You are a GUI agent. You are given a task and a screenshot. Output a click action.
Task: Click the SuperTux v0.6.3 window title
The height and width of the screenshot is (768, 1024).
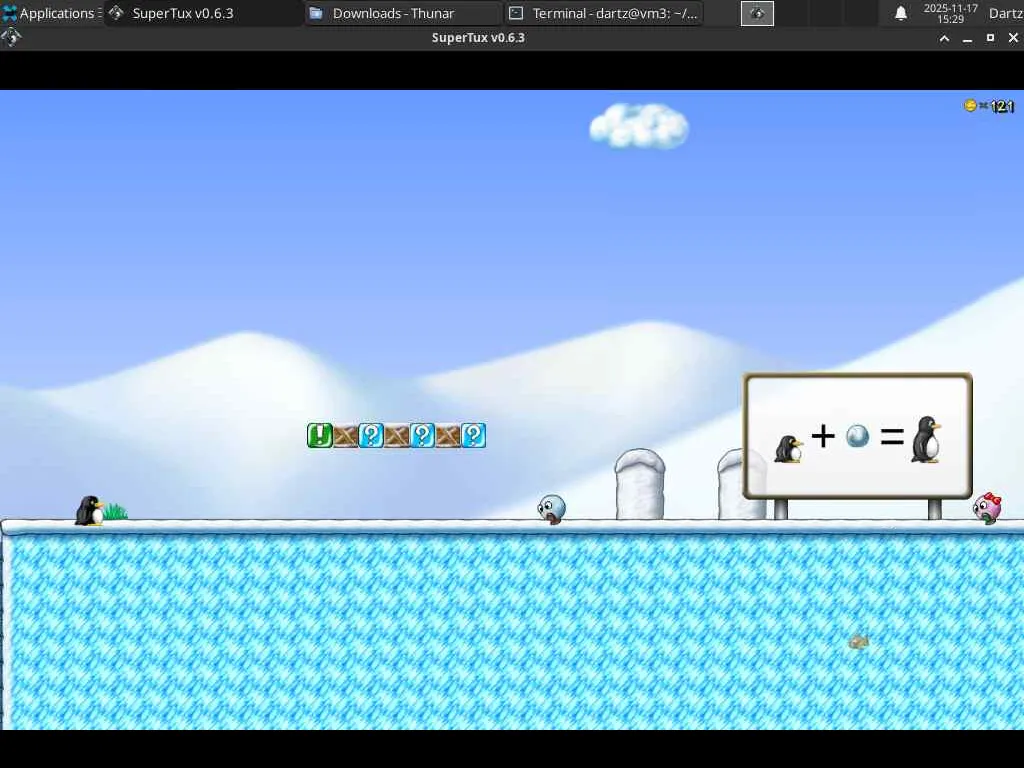pyautogui.click(x=478, y=38)
